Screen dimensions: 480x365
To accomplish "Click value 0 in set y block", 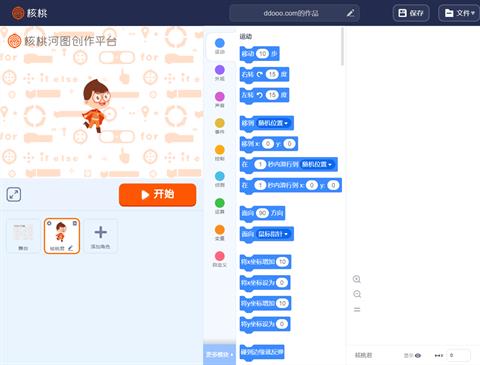I will coord(282,324).
